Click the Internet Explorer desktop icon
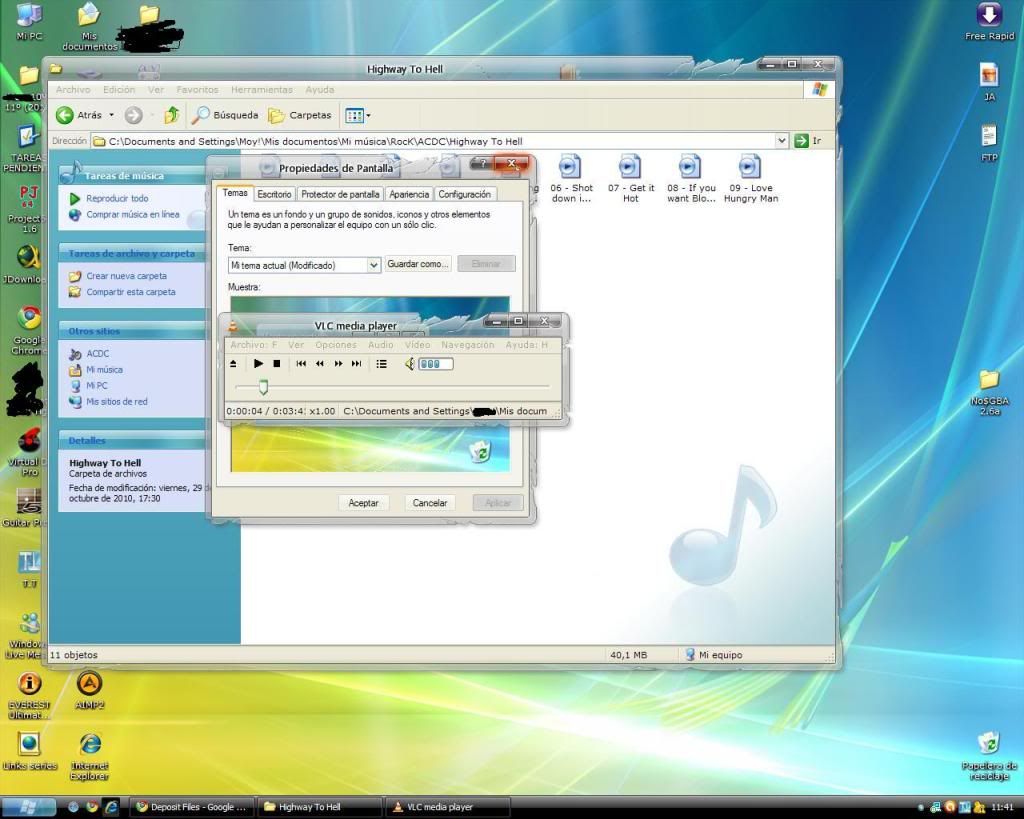Image resolution: width=1024 pixels, height=819 pixels. point(89,756)
